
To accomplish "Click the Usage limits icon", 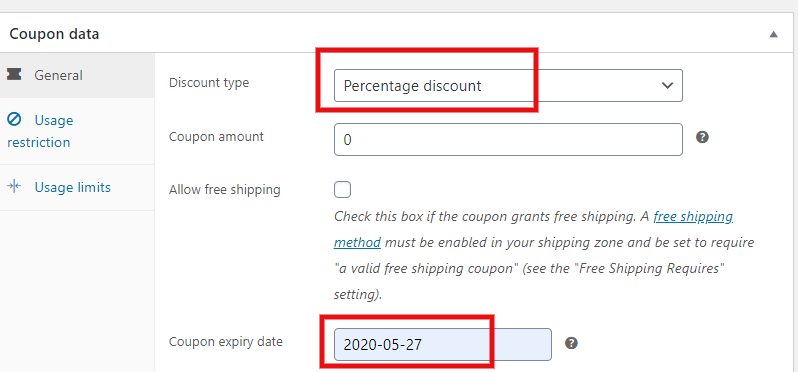I will click(x=14, y=186).
